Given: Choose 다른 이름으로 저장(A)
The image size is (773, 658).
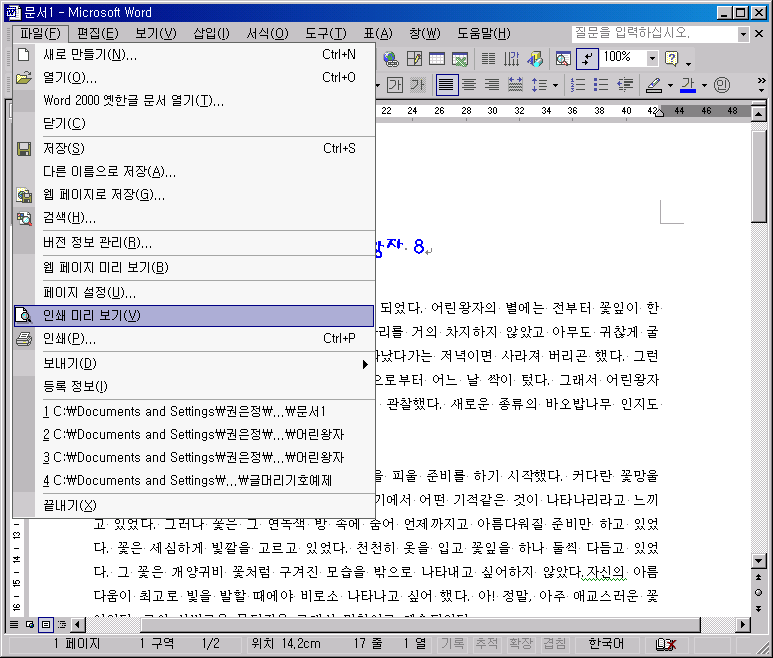Looking at the screenshot, I should pos(195,172).
